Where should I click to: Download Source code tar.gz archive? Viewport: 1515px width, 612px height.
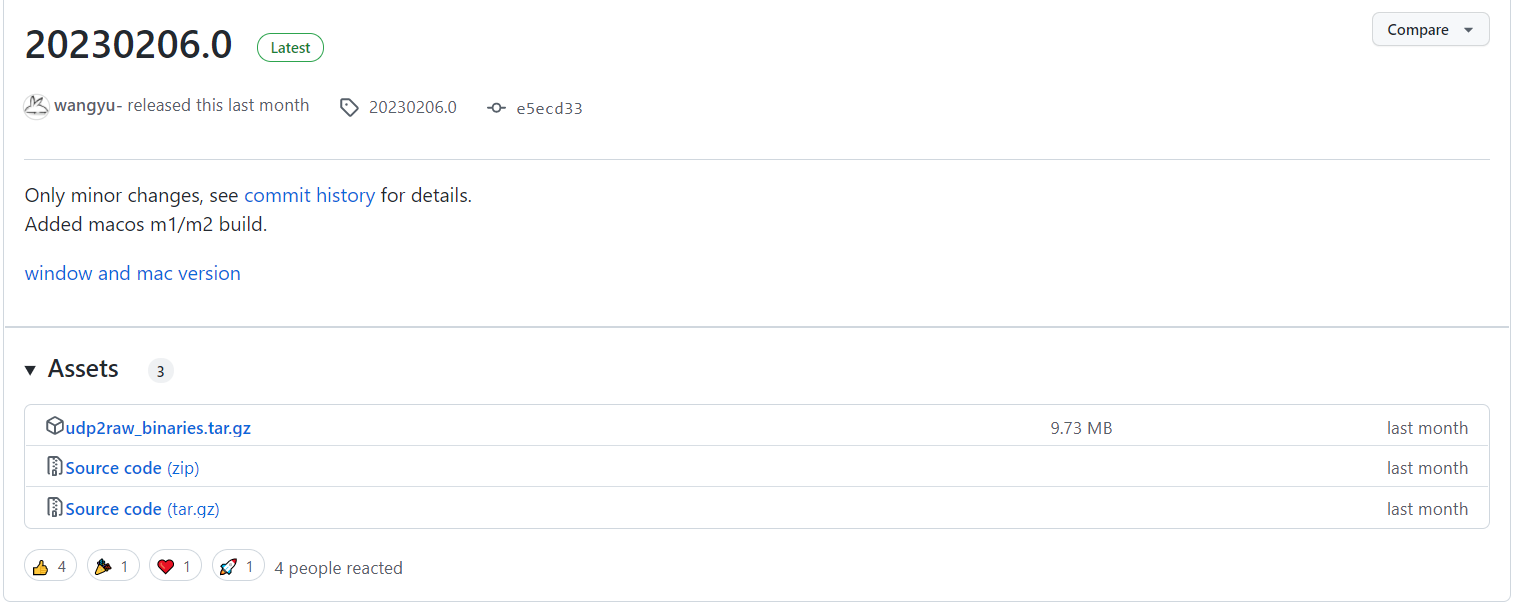(142, 509)
